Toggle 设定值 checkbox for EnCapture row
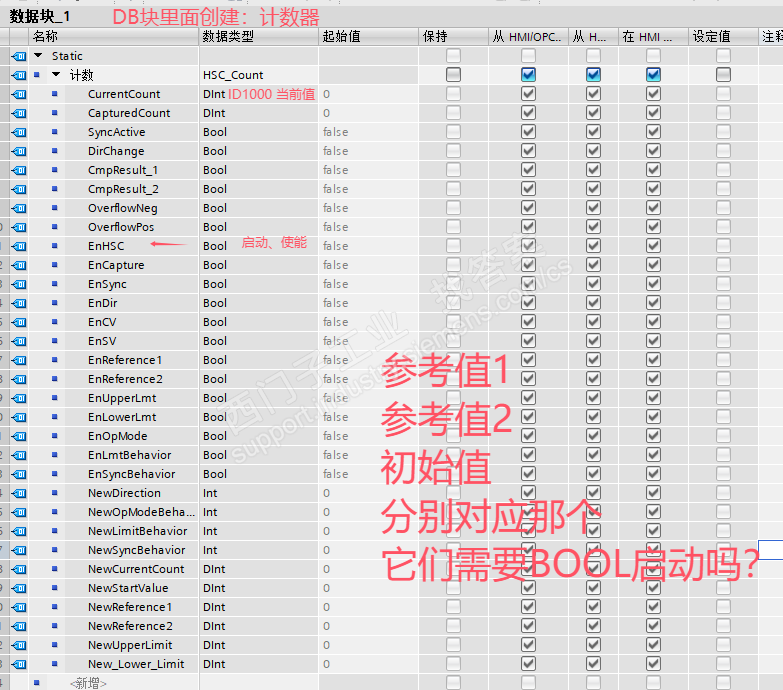This screenshot has height=690, width=783. [723, 264]
